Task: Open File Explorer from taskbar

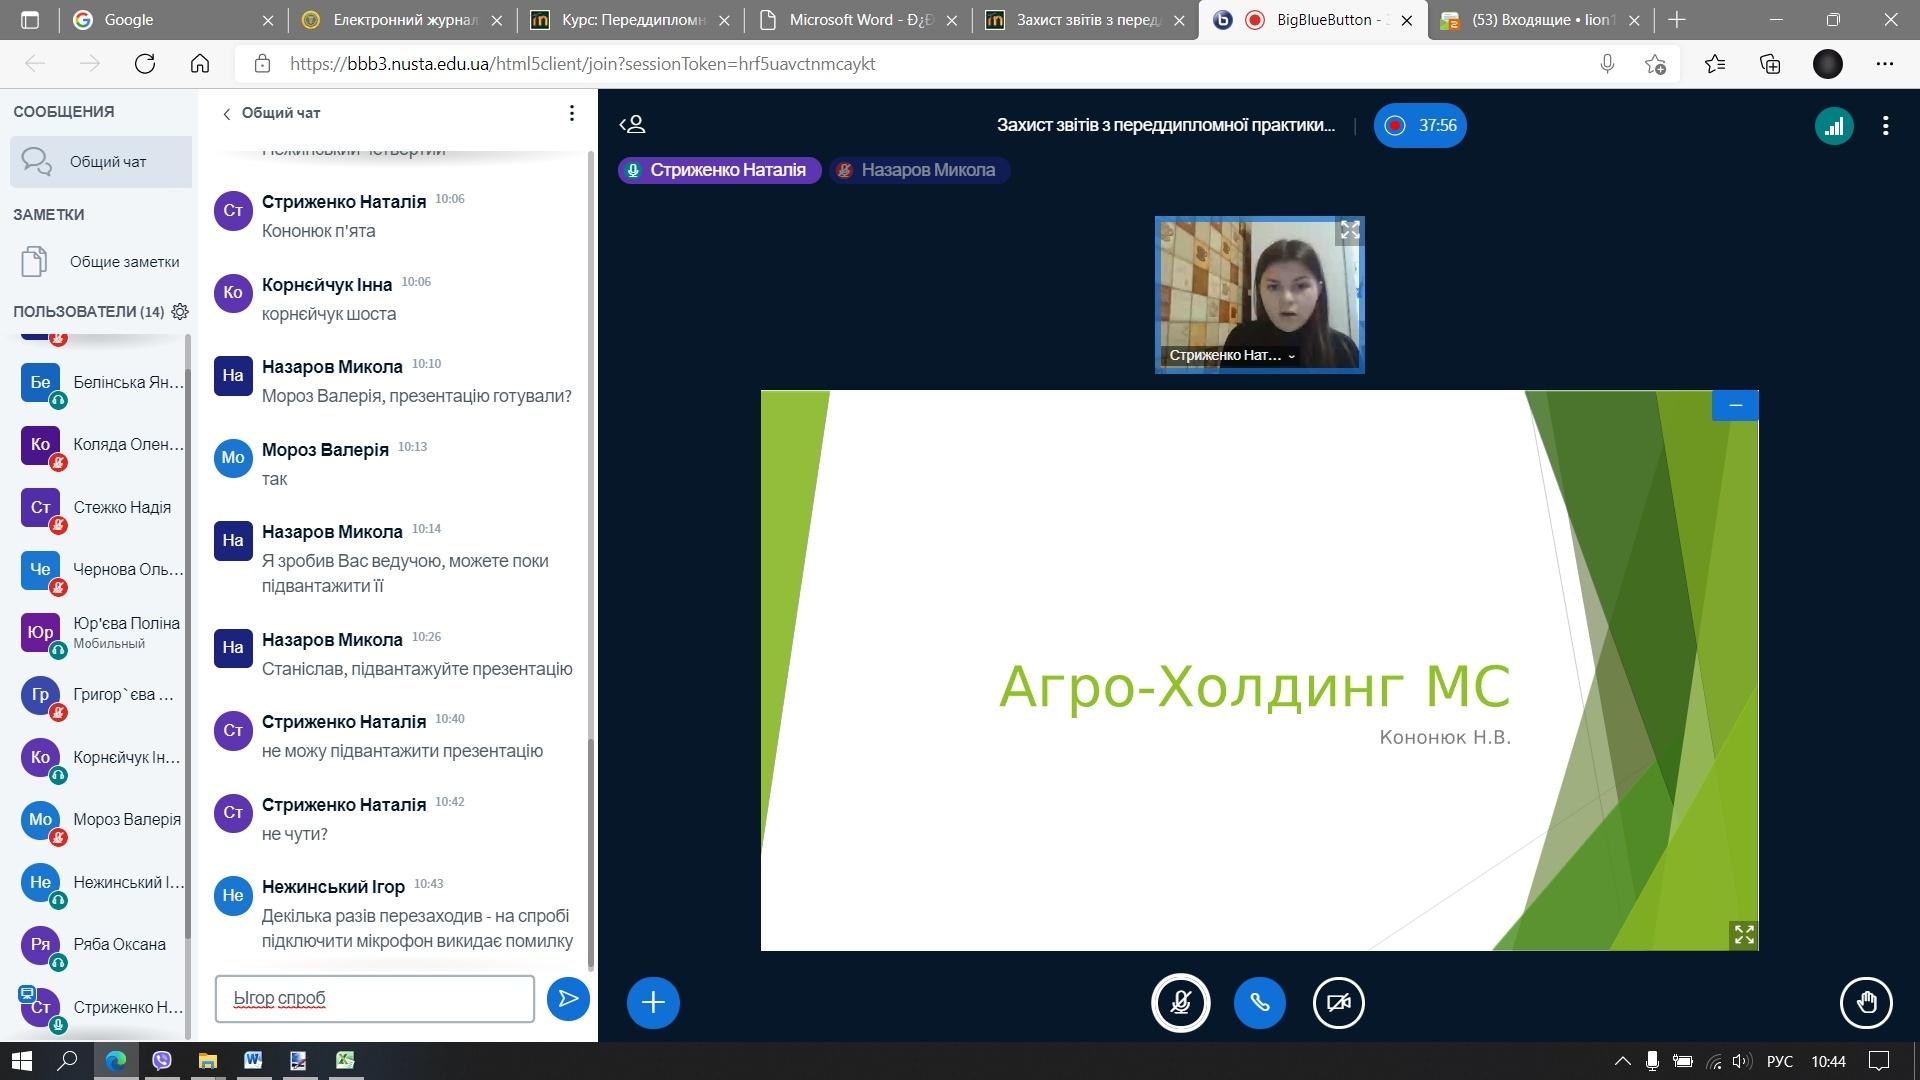Action: pos(207,1060)
